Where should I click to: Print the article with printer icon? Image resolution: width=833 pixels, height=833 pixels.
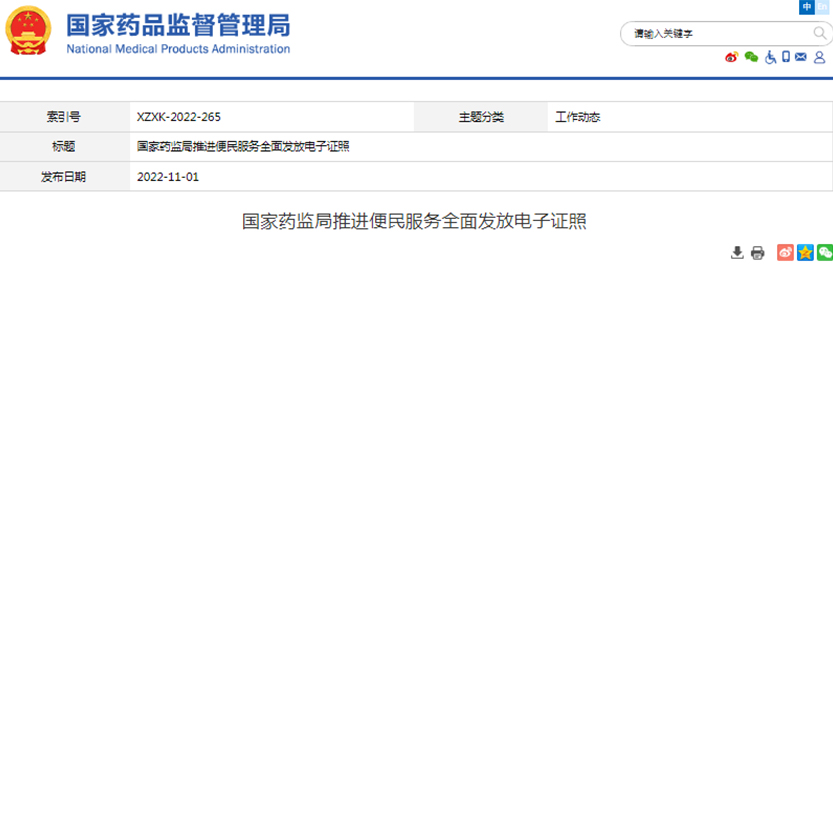pos(758,253)
